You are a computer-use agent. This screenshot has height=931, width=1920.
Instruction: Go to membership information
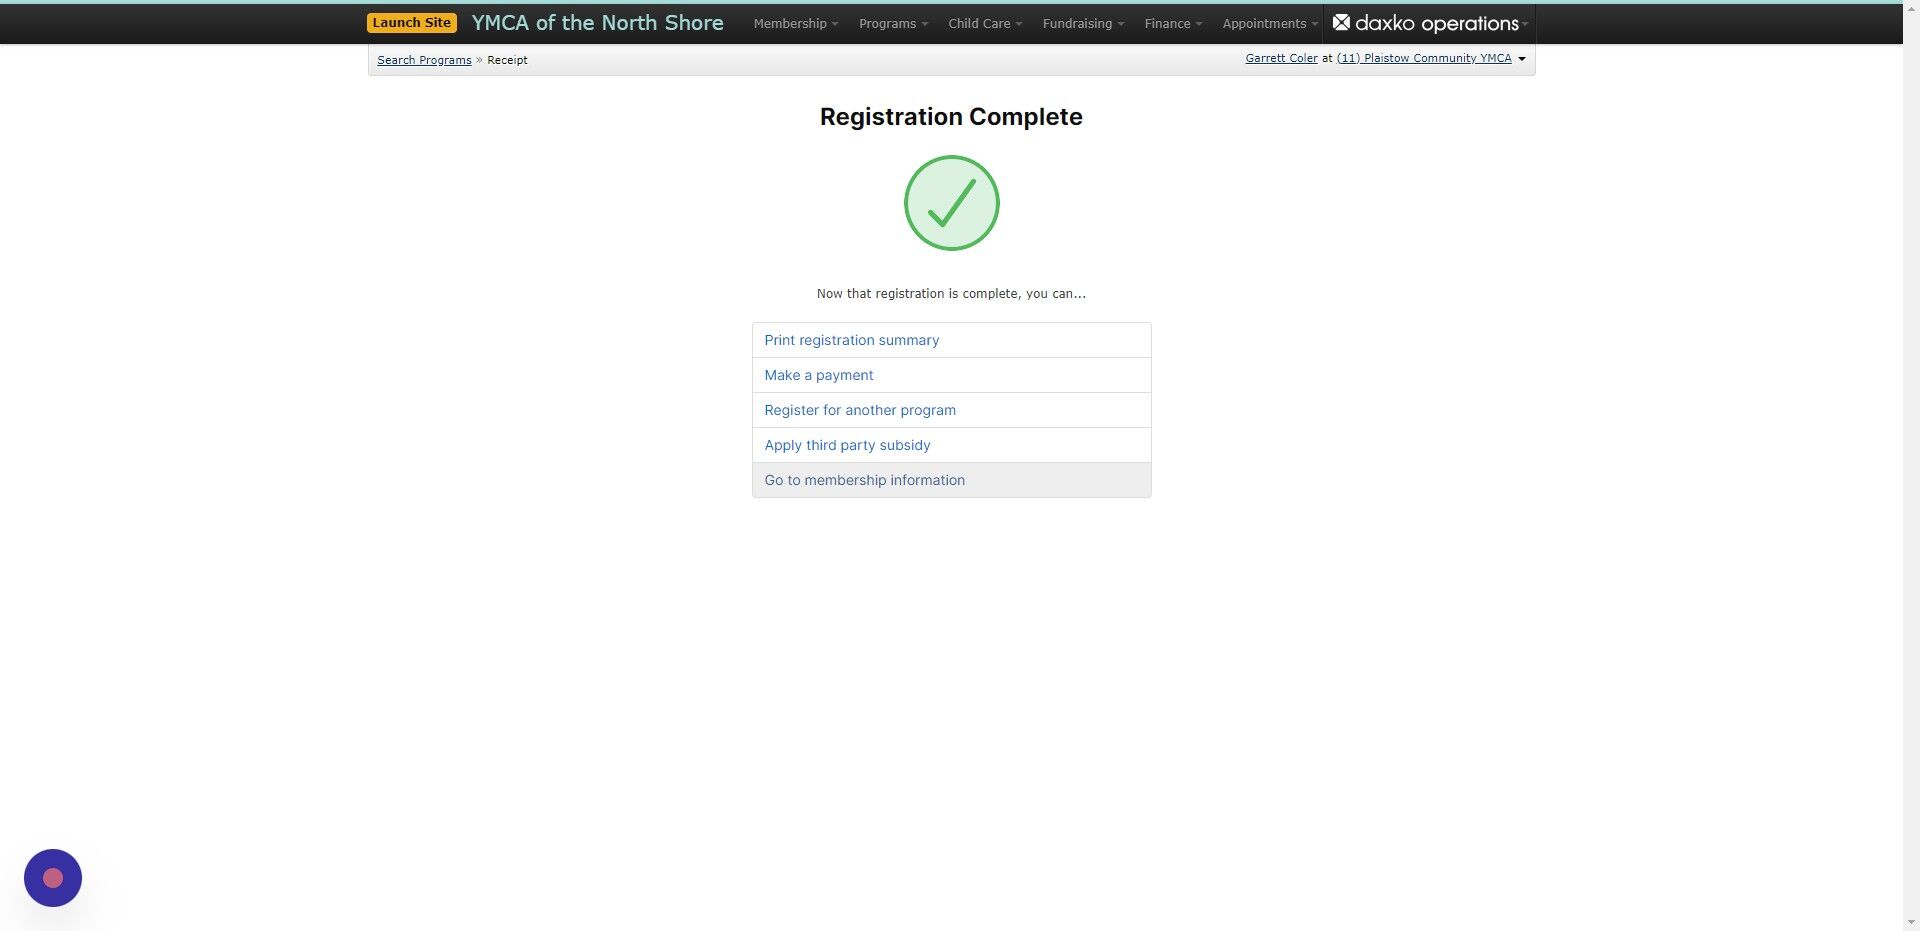pos(951,480)
